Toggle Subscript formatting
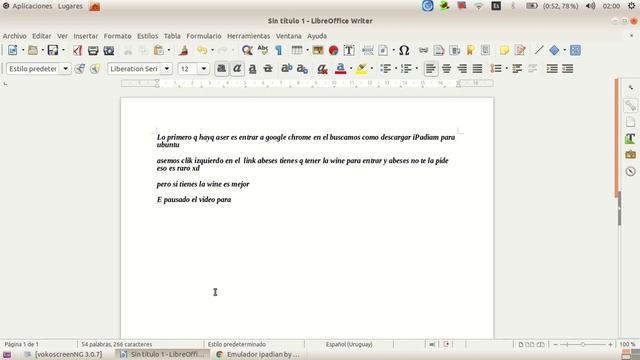This screenshot has width=640, height=360. pos(302,69)
